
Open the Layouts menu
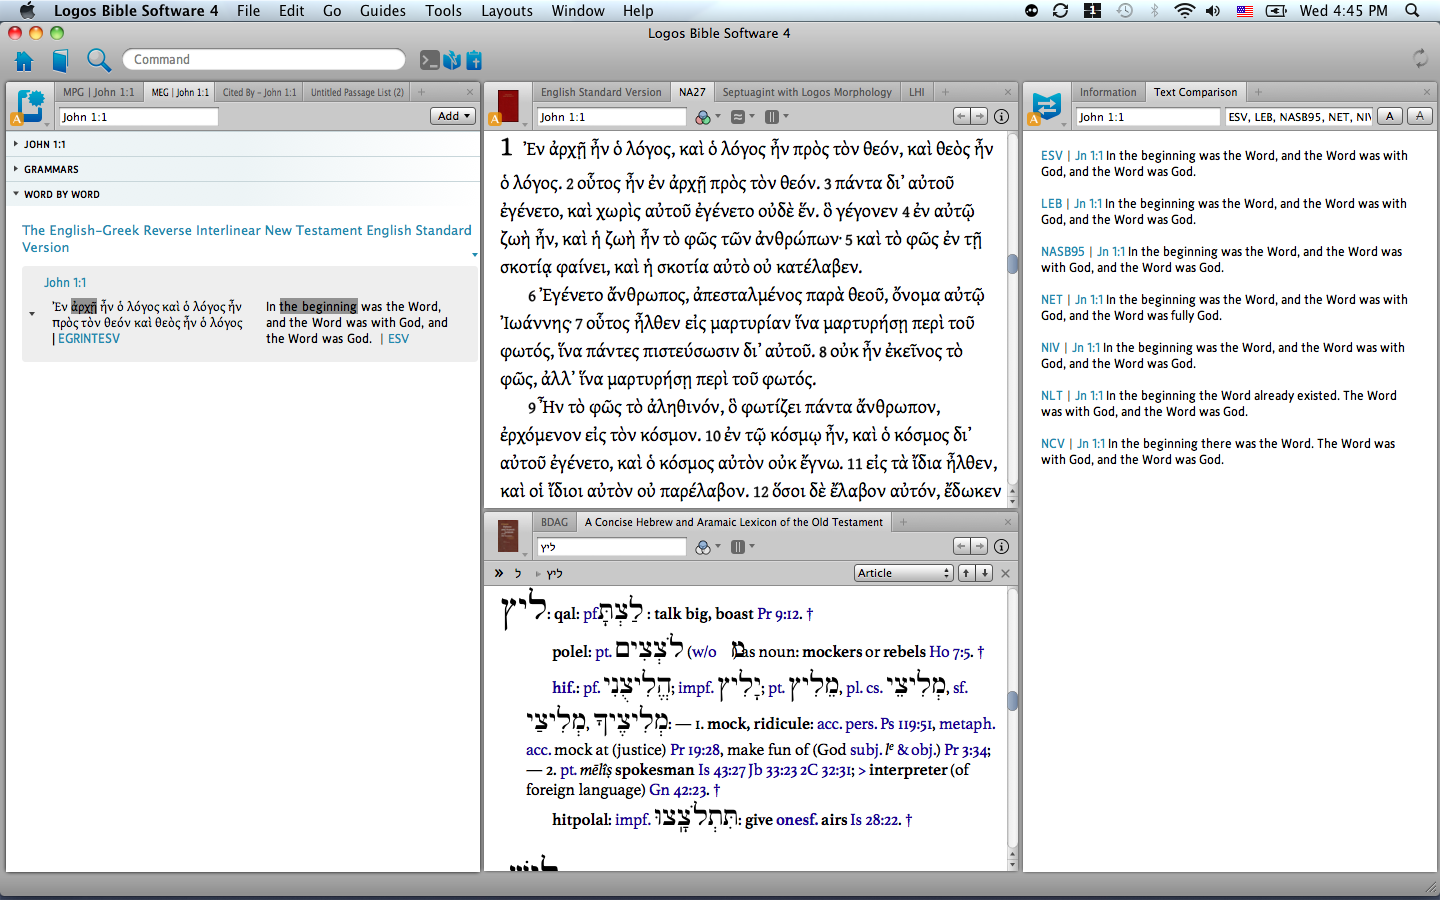point(507,11)
